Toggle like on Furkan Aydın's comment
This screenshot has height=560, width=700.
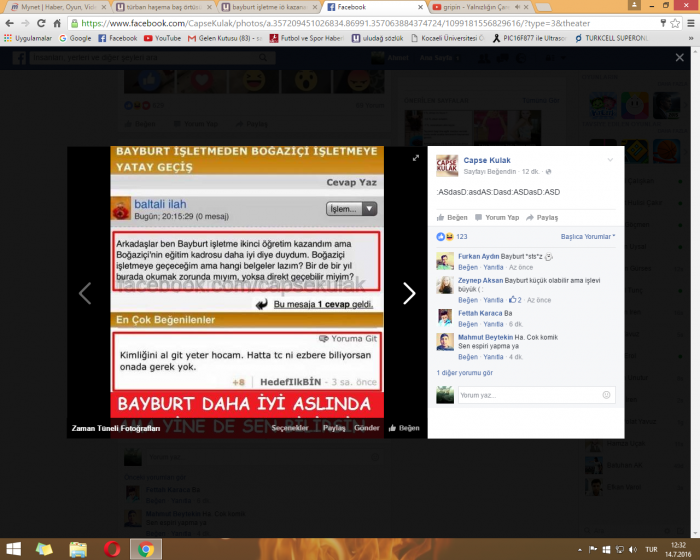click(x=467, y=268)
